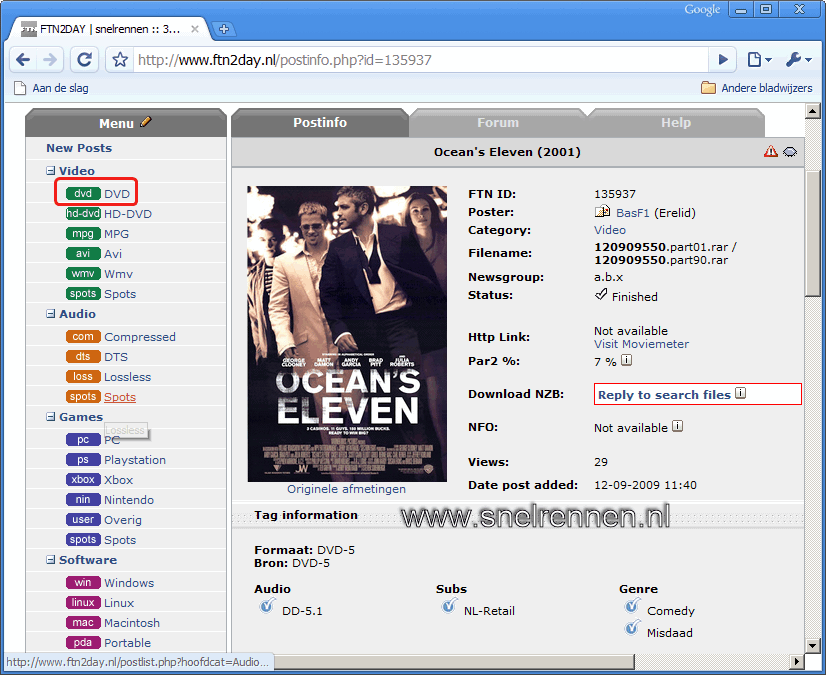This screenshot has height=675, width=826.
Task: Click the green dvd category badge
Action: click(83, 193)
